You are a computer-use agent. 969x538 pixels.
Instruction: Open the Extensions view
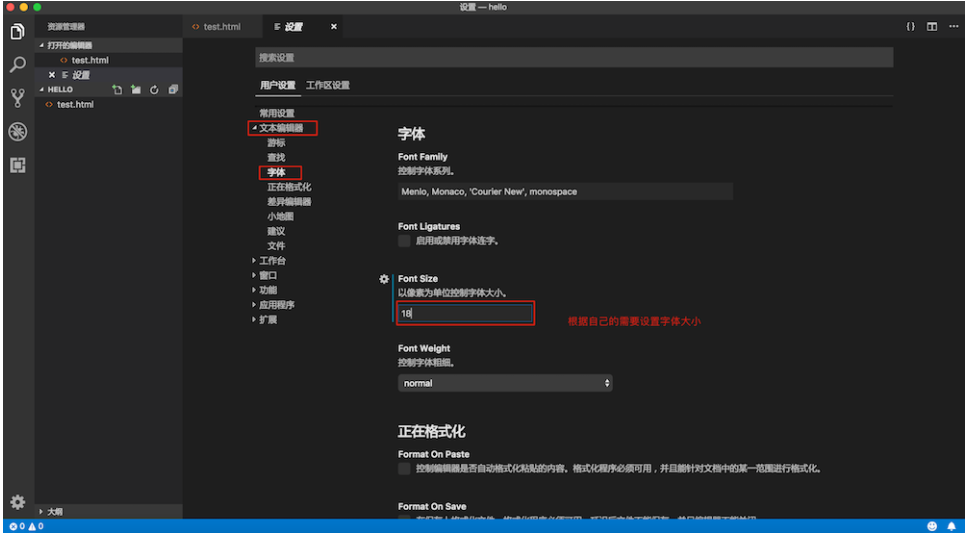(18, 165)
